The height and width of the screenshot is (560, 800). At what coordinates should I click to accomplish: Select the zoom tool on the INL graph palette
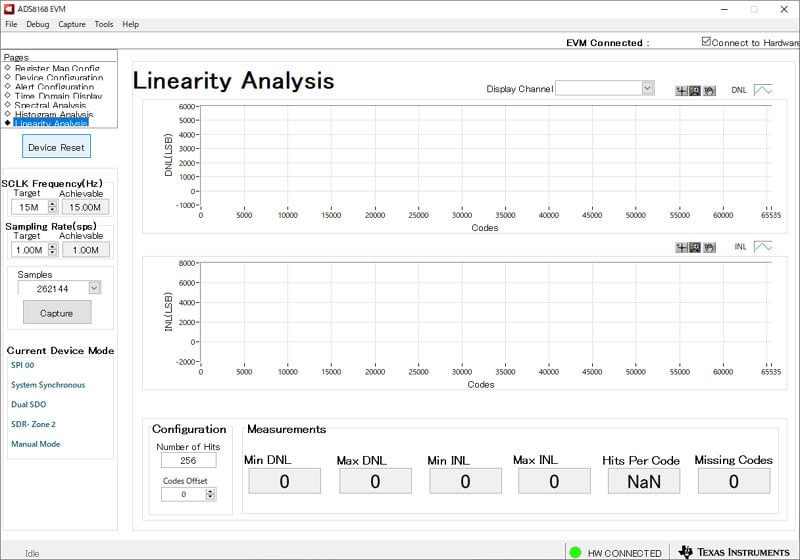coord(695,247)
